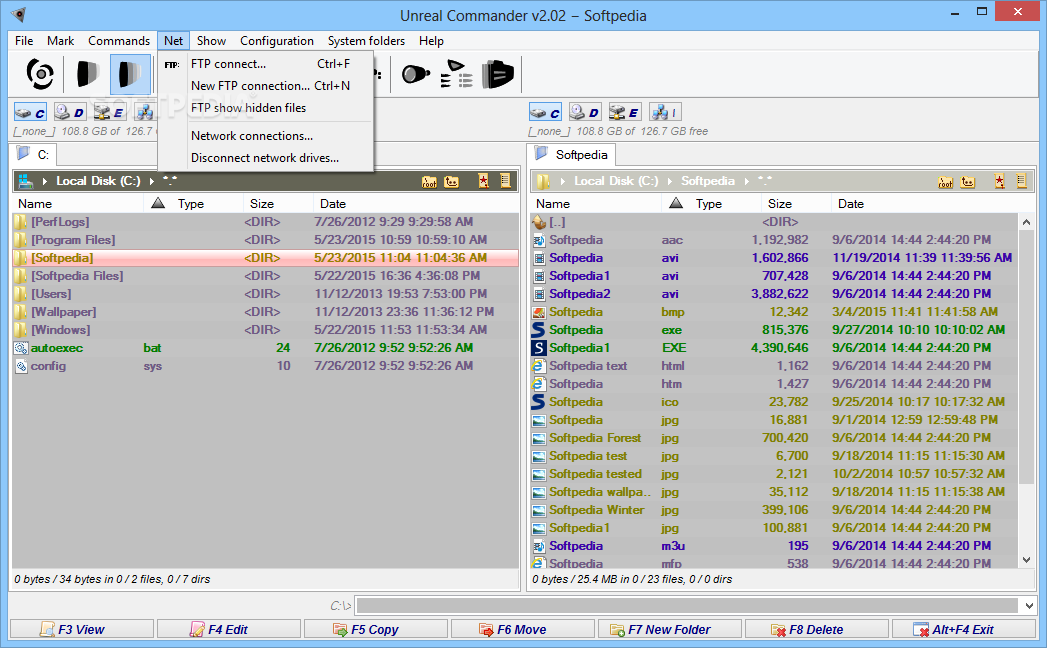The height and width of the screenshot is (648, 1047).
Task: Switch right panel to drive D
Action: [x=585, y=112]
